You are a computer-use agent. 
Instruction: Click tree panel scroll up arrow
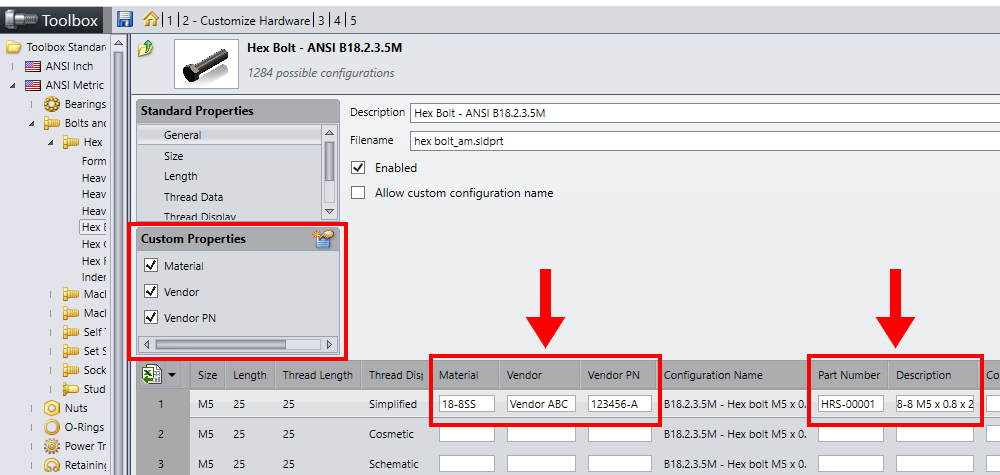119,42
